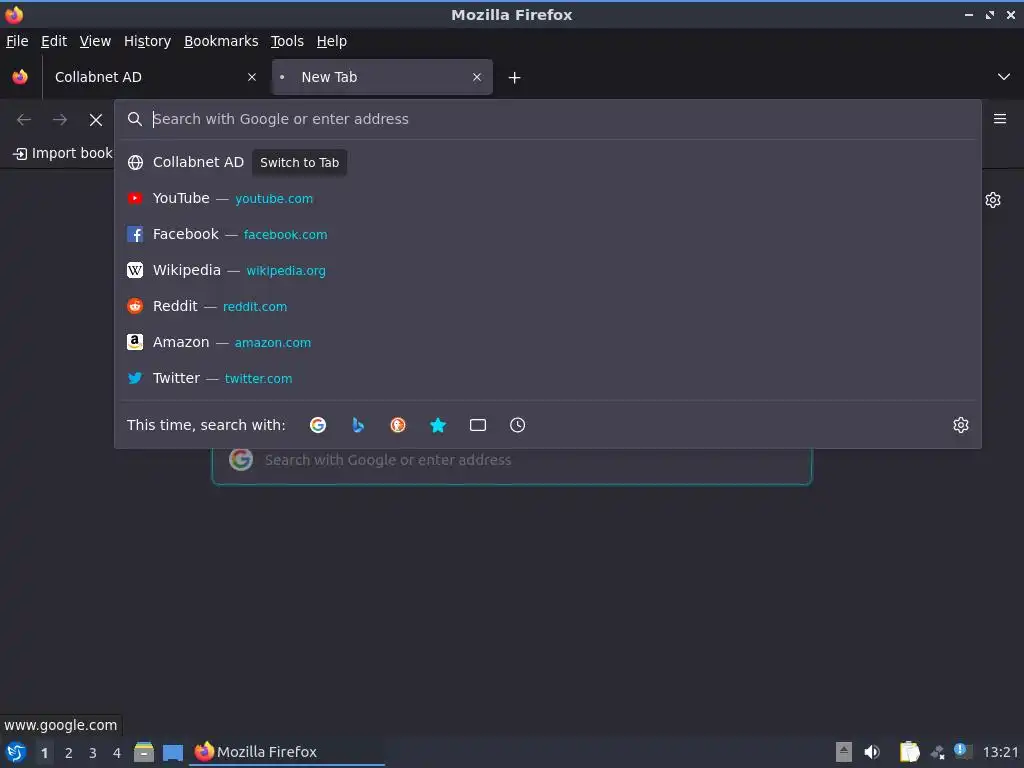
Task: Click Import bookmarks toolbar button
Action: pyautogui.click(x=62, y=153)
